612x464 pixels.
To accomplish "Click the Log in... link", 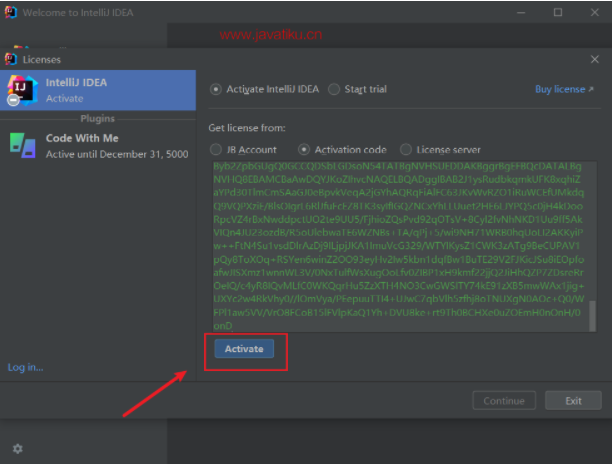I will [25, 367].
